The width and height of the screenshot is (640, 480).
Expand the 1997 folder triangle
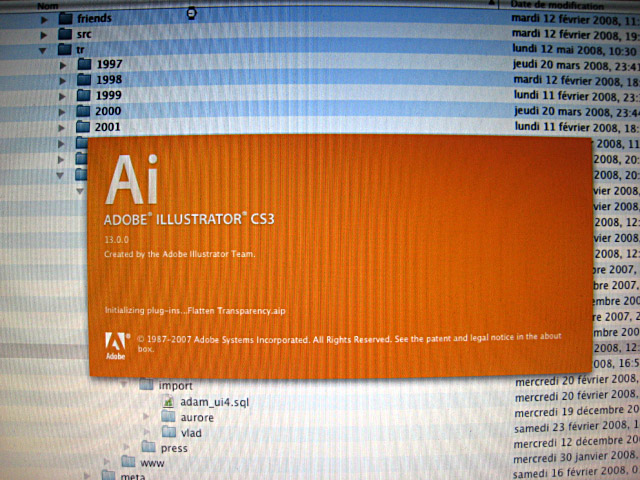tap(62, 65)
